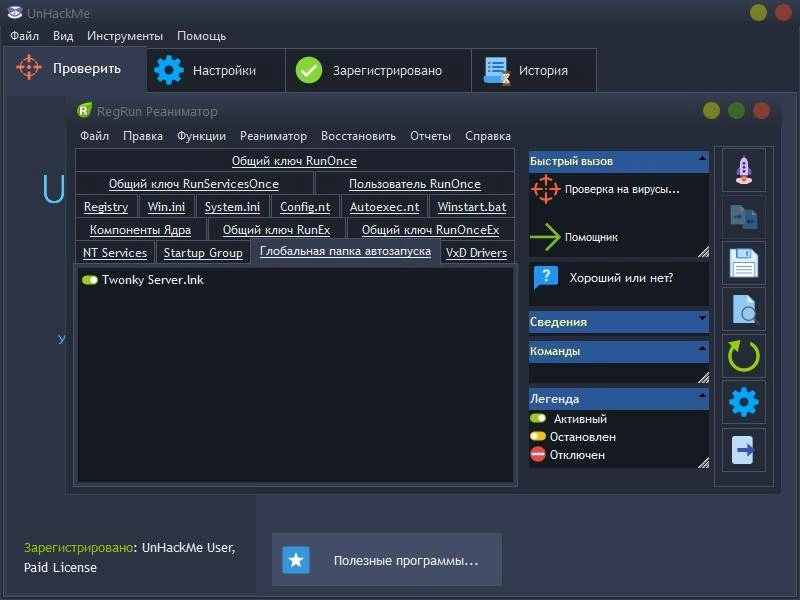The height and width of the screenshot is (600, 800).
Task: Switch to Startup Group tab
Action: (x=203, y=253)
